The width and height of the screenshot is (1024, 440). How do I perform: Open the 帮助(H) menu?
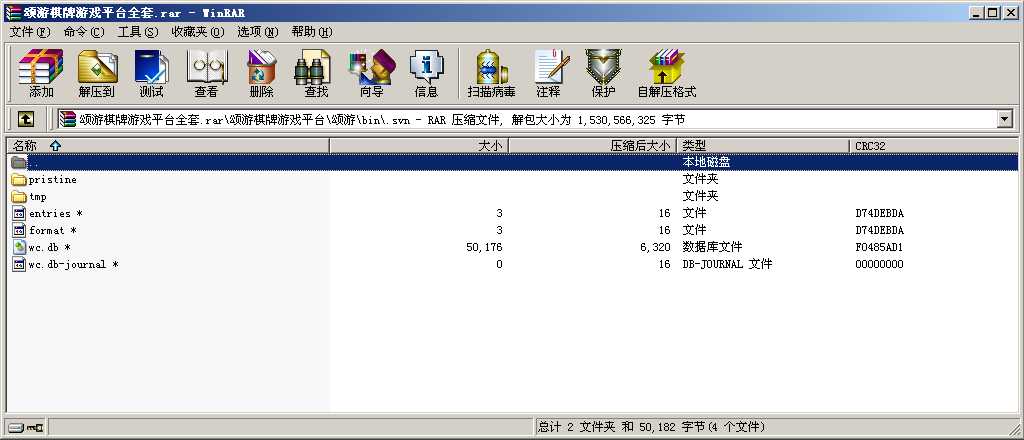[x=312, y=31]
